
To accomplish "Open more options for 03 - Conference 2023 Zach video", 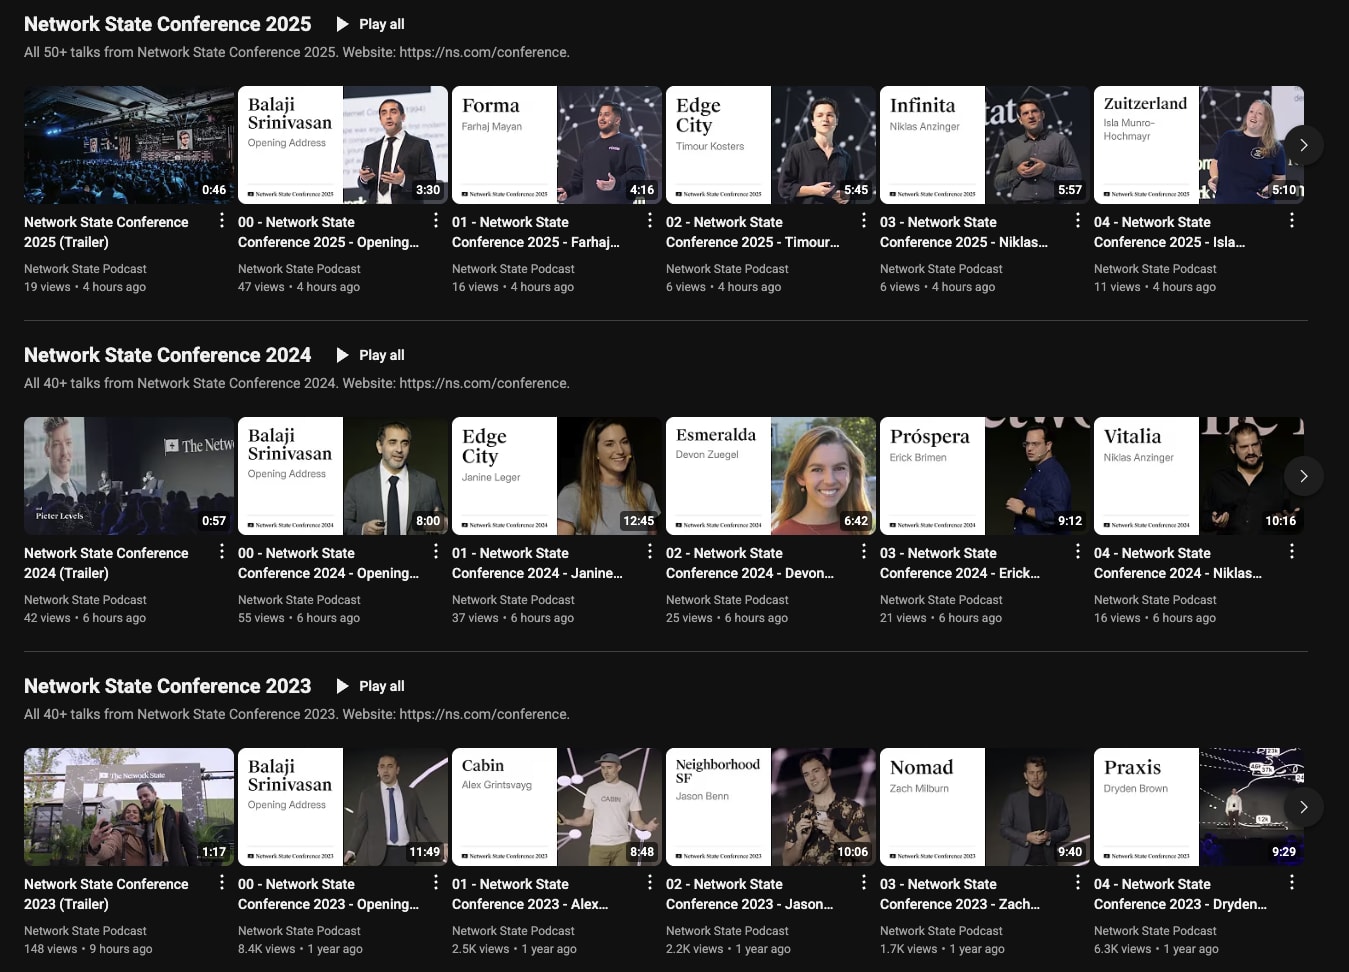I will coord(1078,882).
